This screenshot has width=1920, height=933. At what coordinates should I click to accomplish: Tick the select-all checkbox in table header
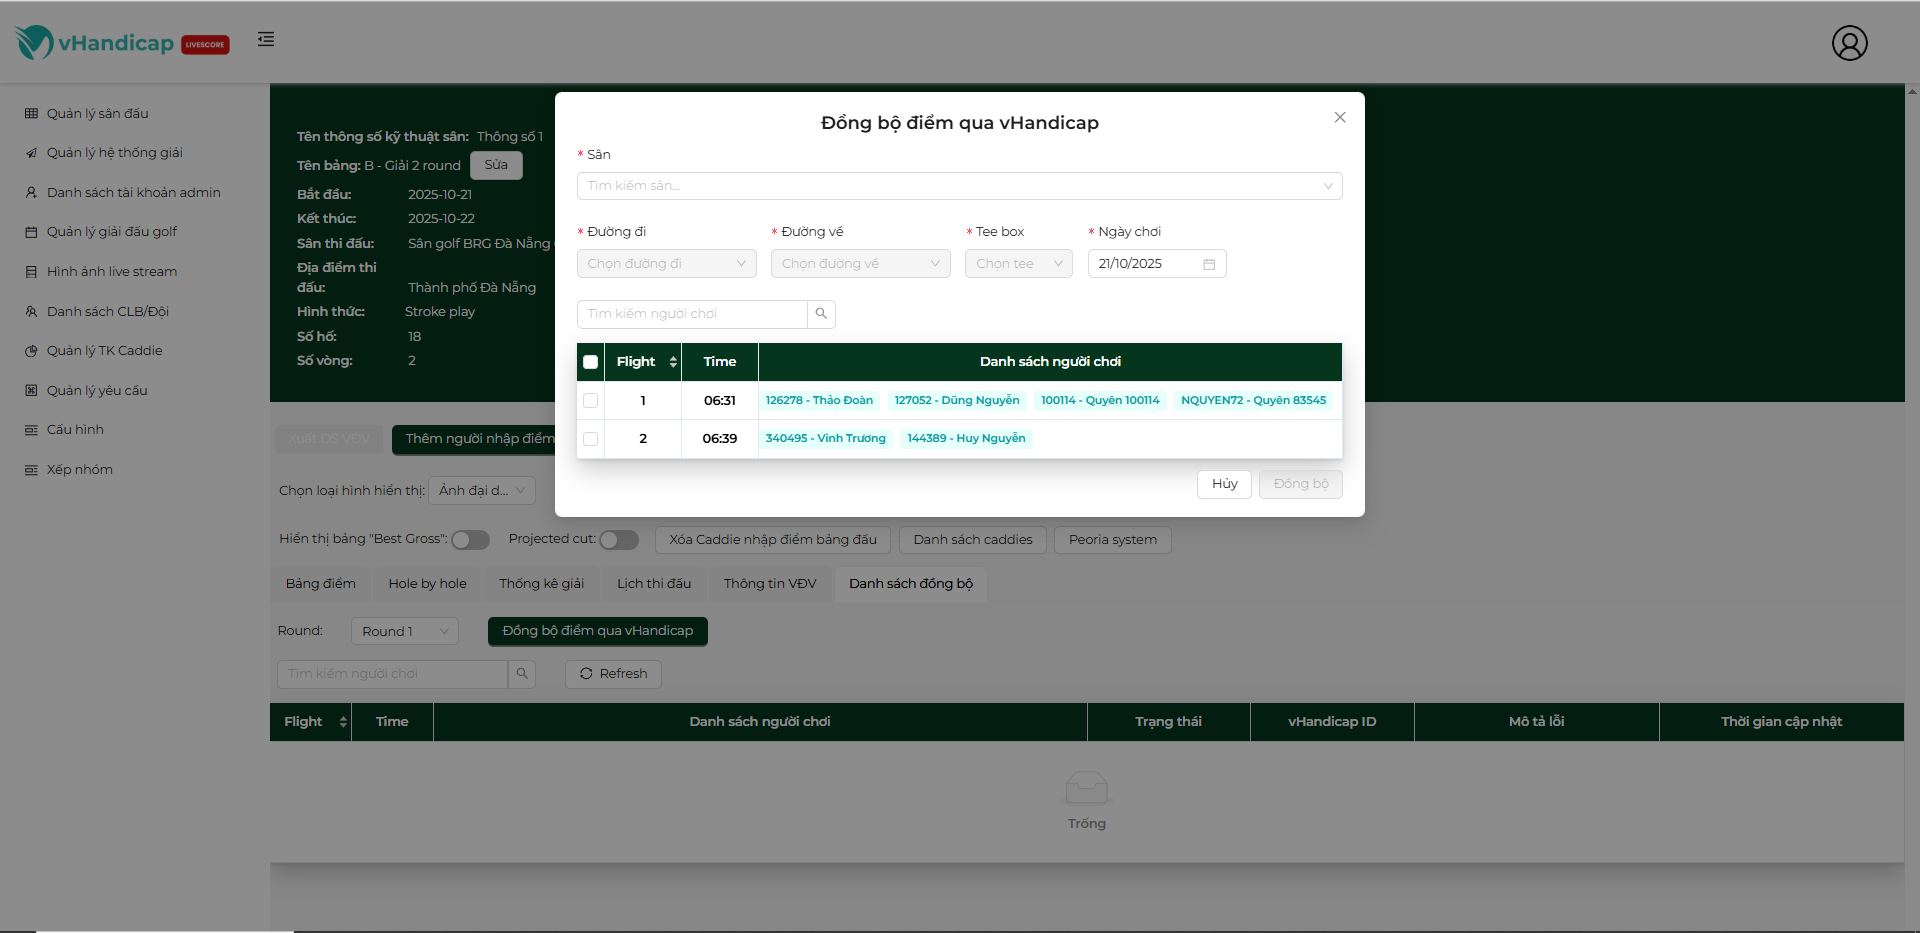click(591, 362)
